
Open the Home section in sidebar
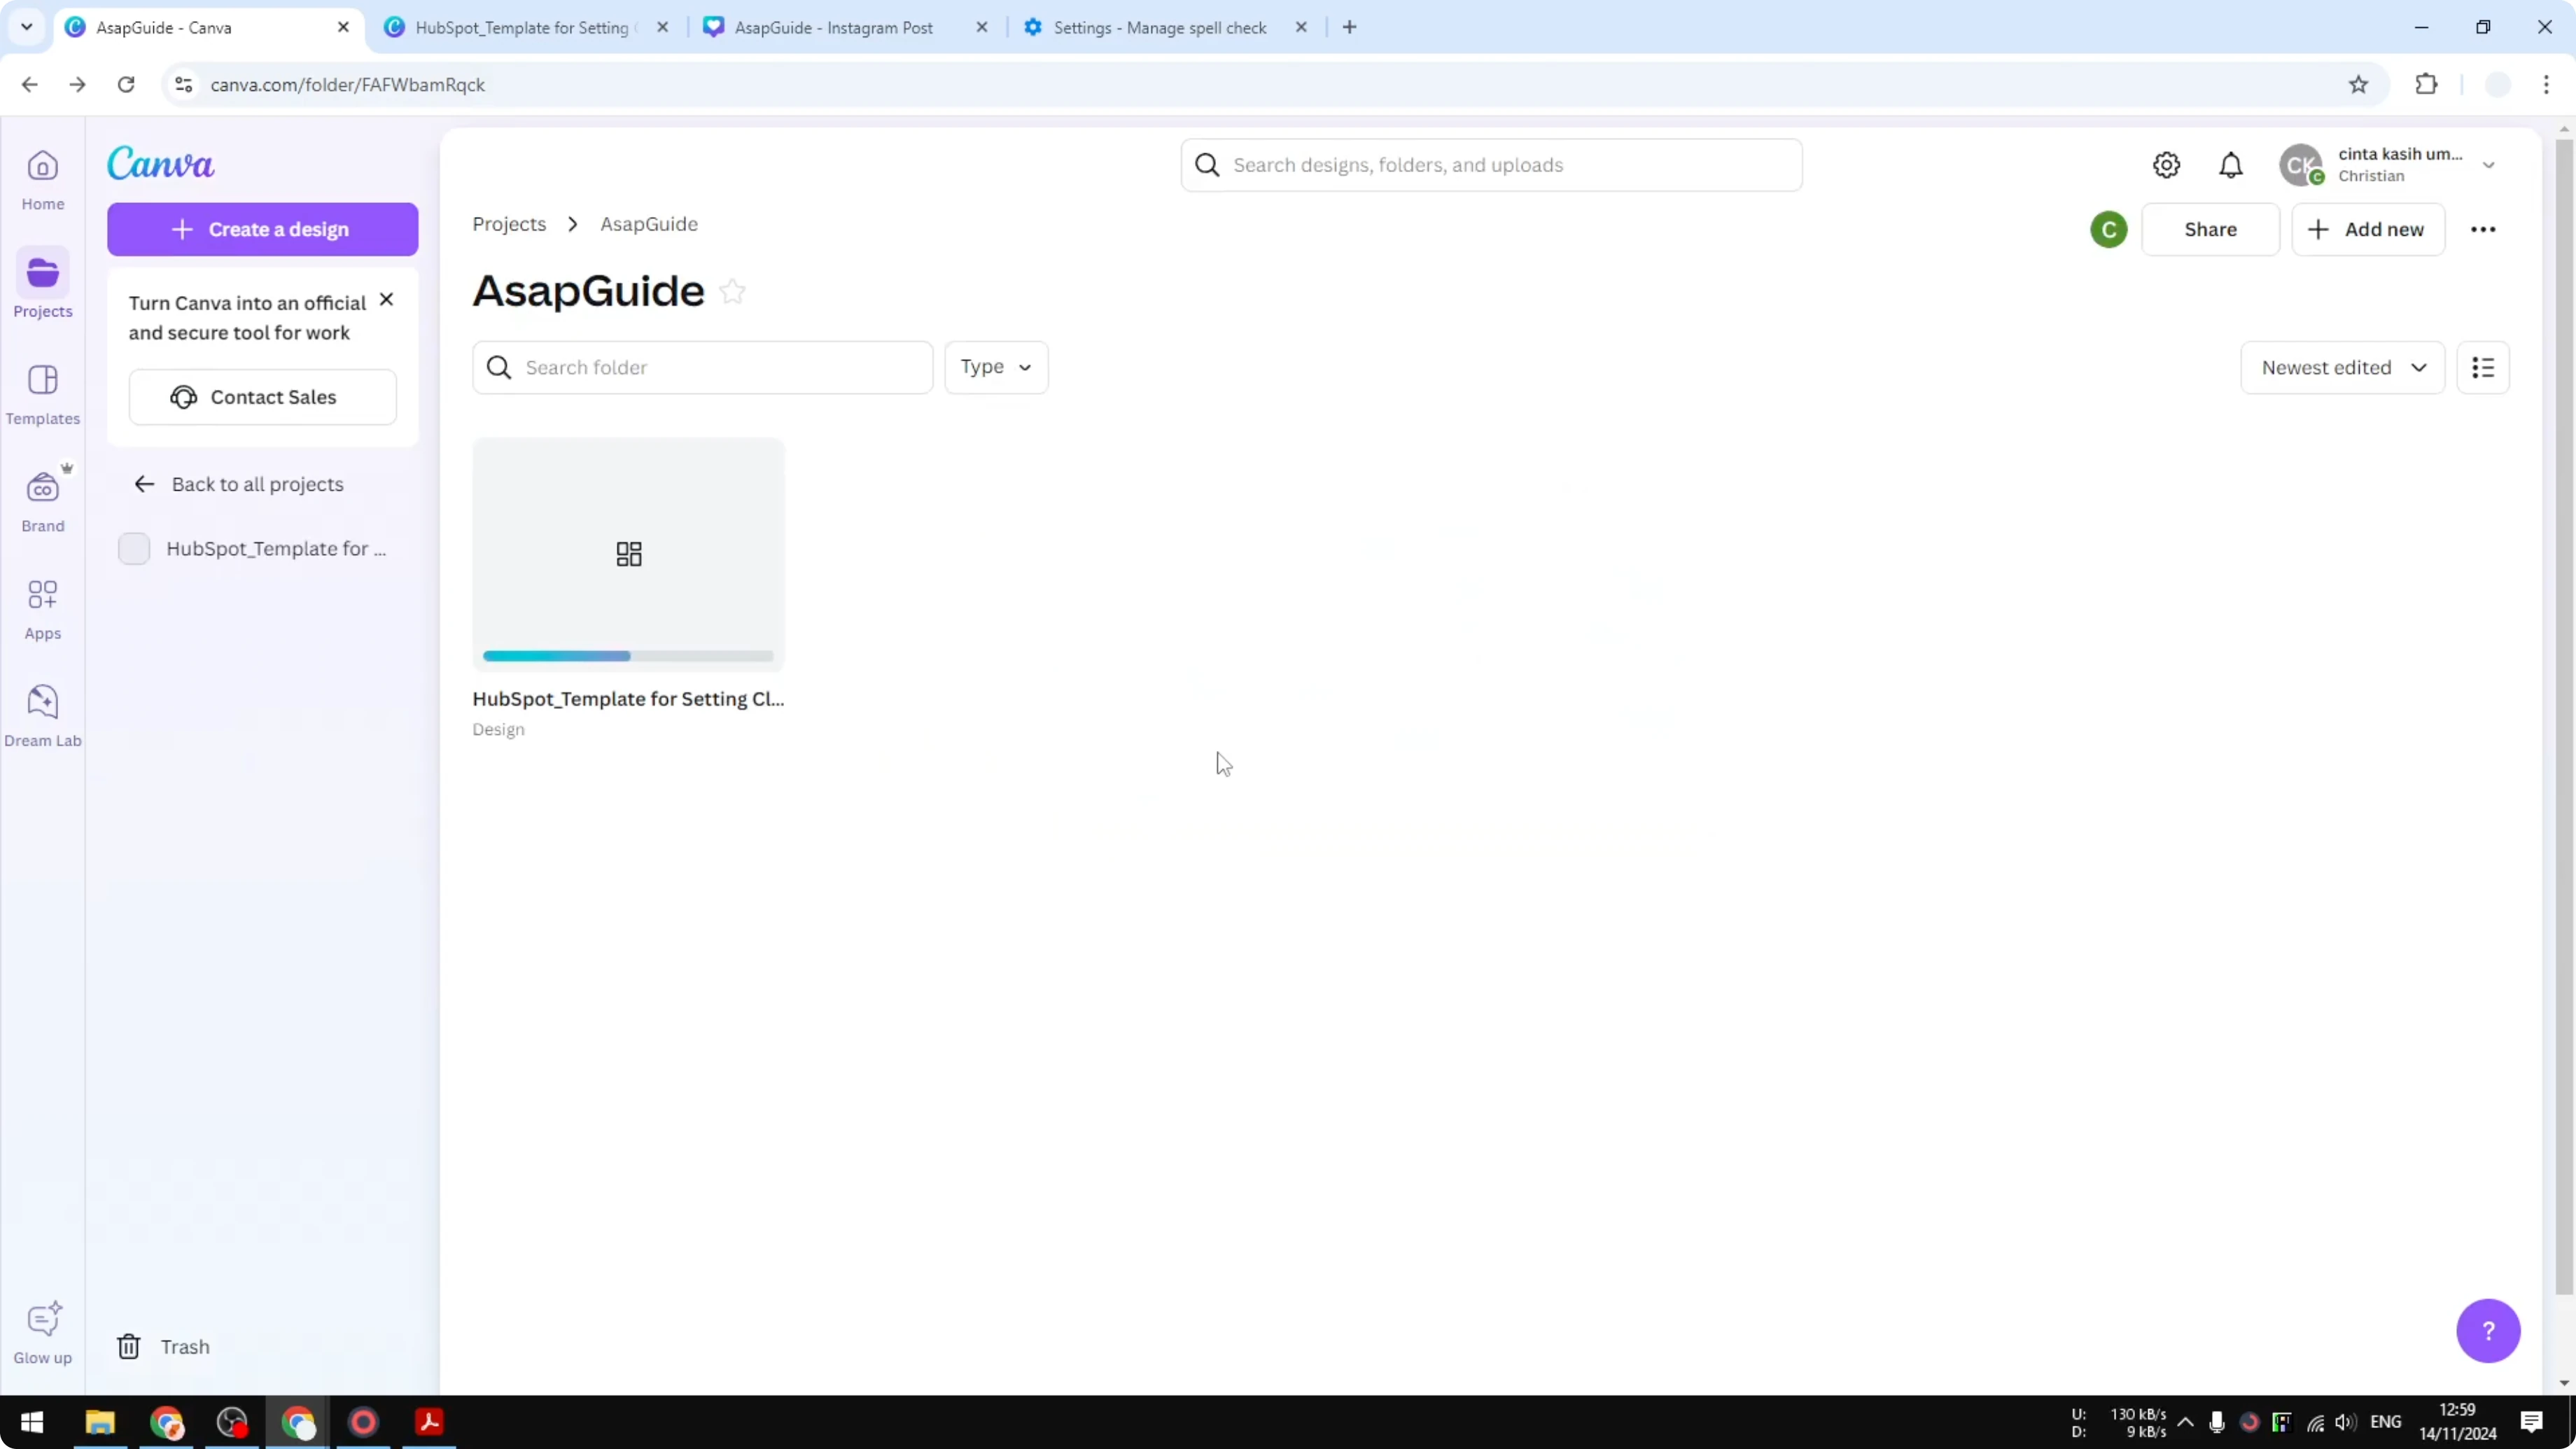pos(42,180)
